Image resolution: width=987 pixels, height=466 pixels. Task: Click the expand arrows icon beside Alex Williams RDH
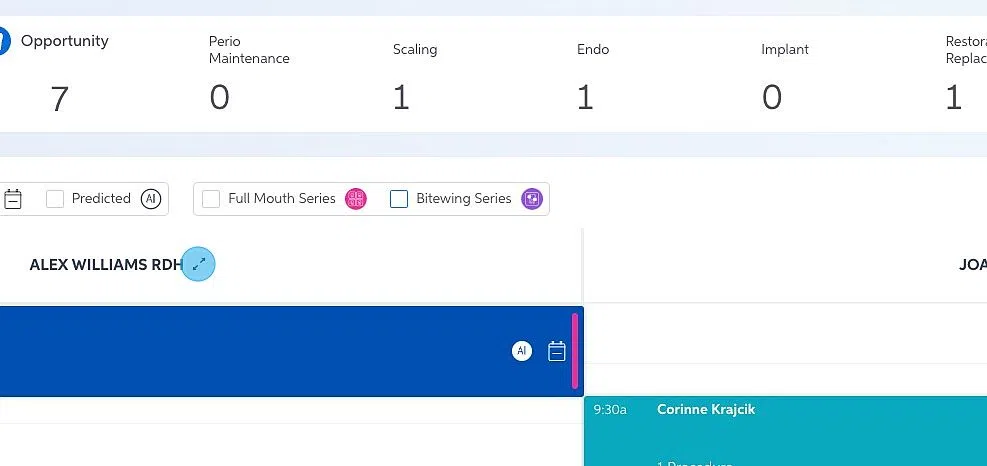pos(198,264)
